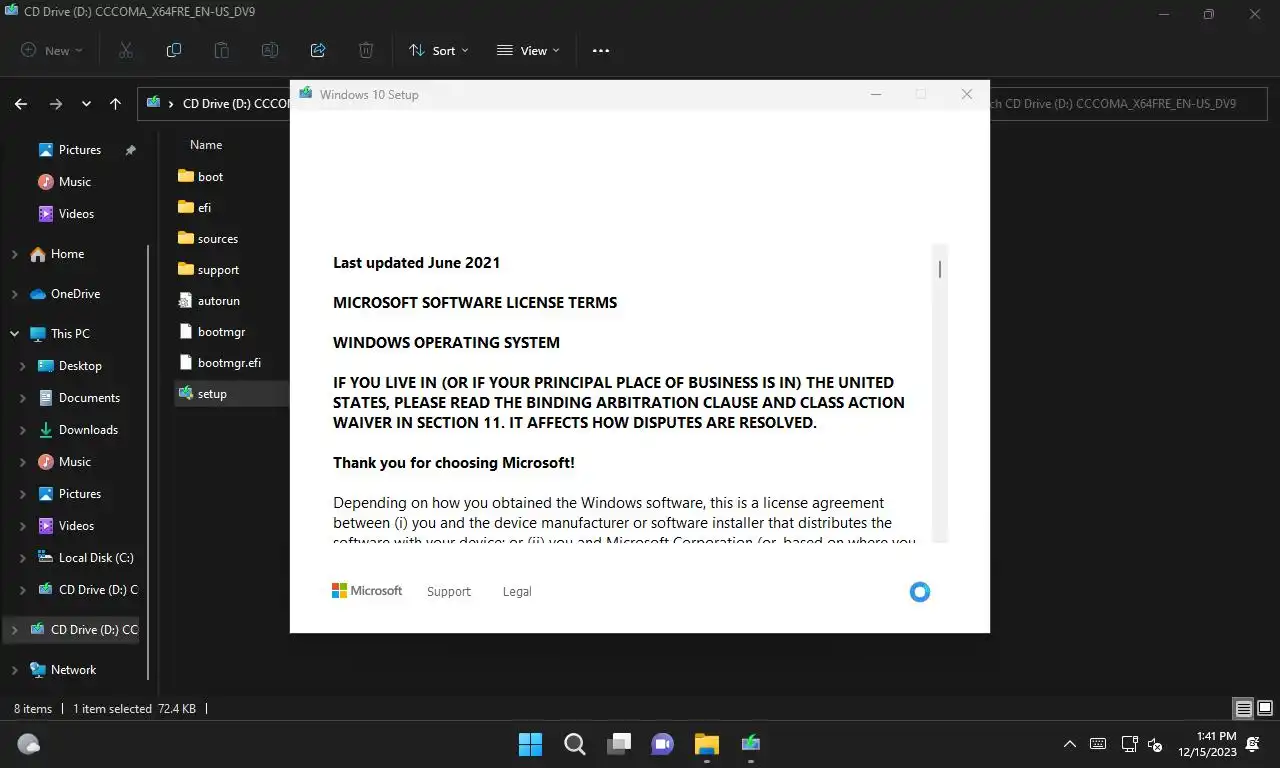Click the Paste clipboard icon in Explorer toolbar

pos(222,50)
